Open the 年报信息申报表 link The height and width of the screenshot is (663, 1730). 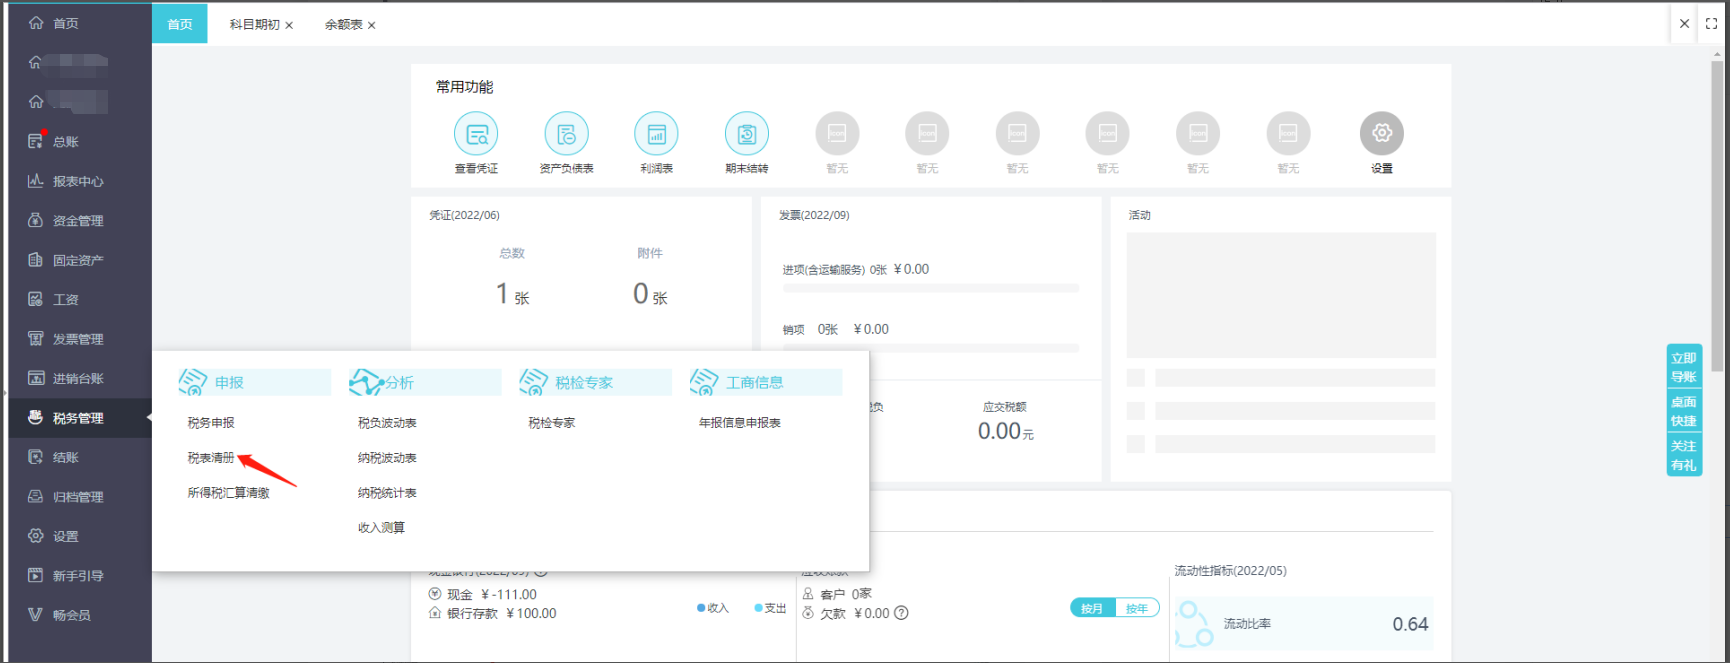coord(739,423)
